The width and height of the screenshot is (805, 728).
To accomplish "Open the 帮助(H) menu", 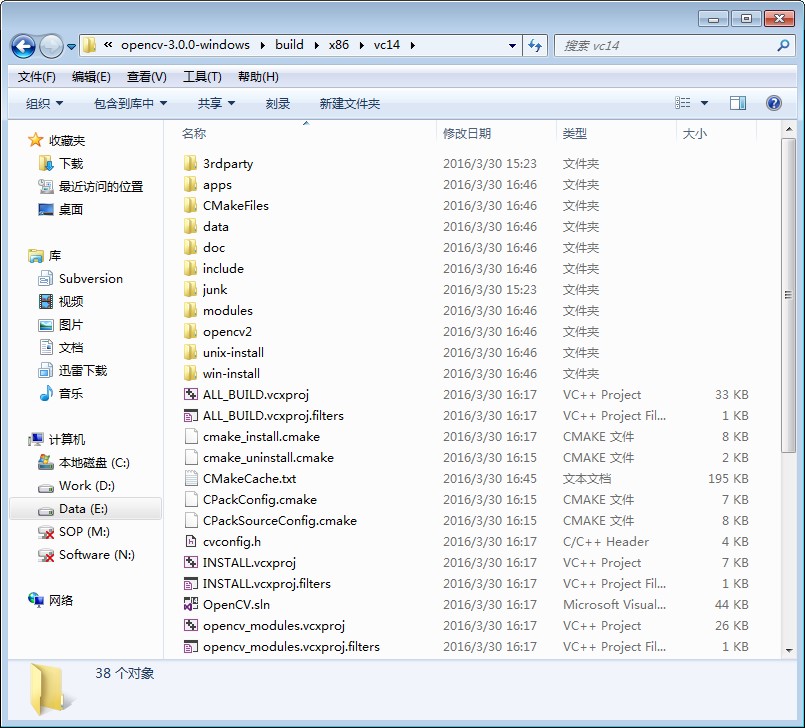I will tap(258, 77).
